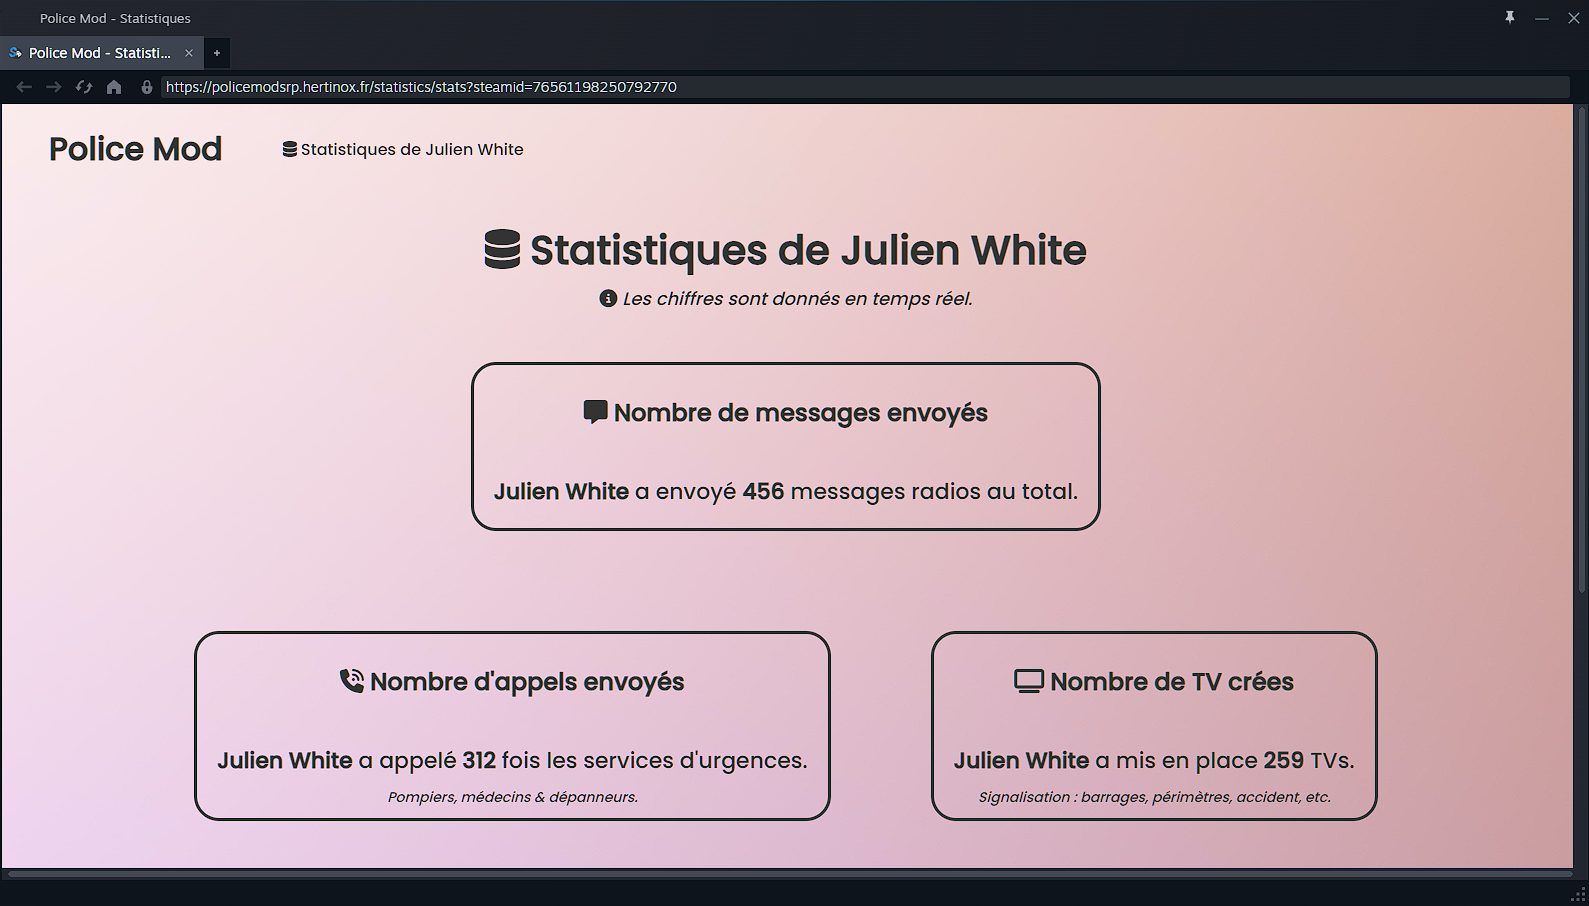Viewport: 1589px width, 906px height.
Task: Click the pin icon in title bar
Action: click(x=1510, y=17)
